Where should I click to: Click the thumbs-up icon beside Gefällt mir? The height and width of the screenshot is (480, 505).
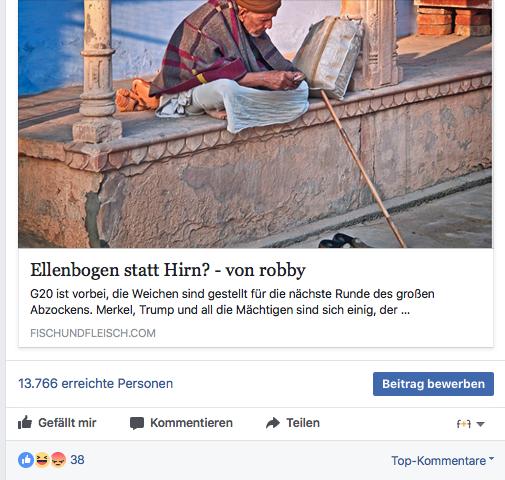click(25, 423)
